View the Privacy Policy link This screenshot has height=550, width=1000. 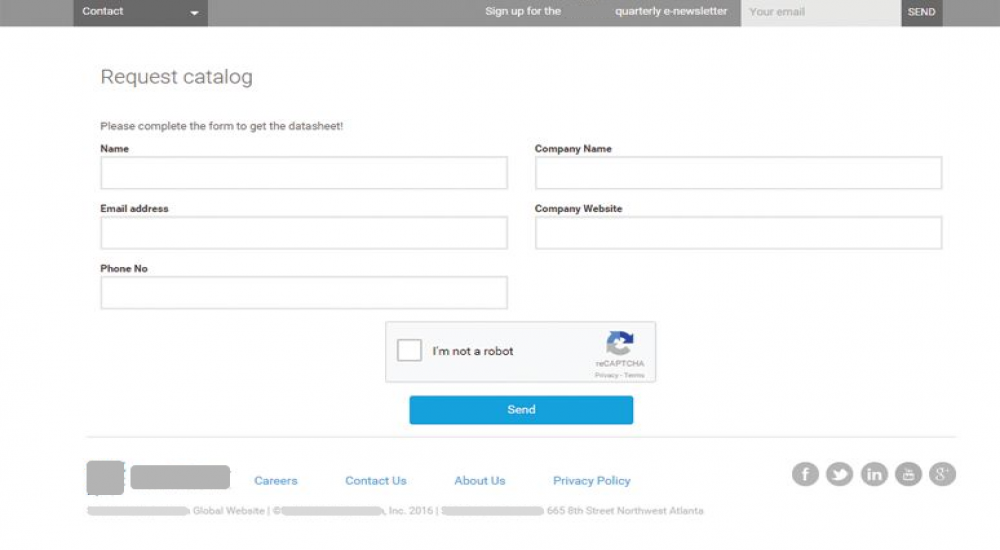tap(592, 481)
